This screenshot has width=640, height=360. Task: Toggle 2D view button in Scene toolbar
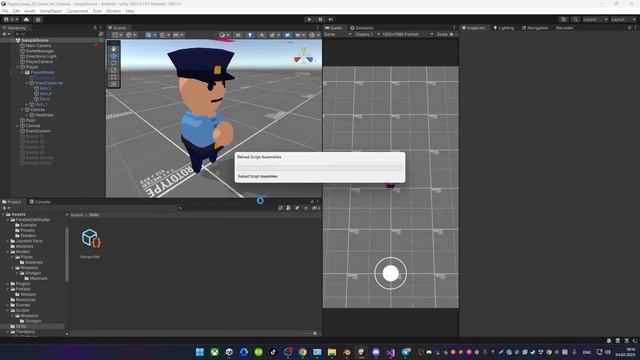coord(238,35)
